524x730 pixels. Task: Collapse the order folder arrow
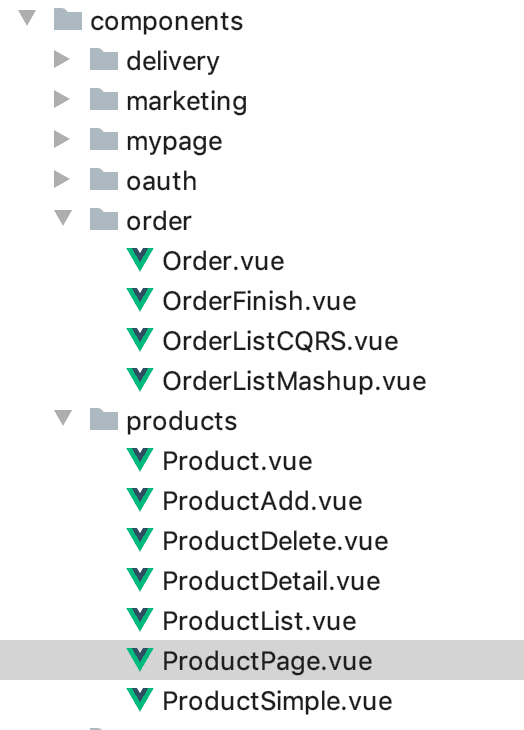tap(63, 218)
